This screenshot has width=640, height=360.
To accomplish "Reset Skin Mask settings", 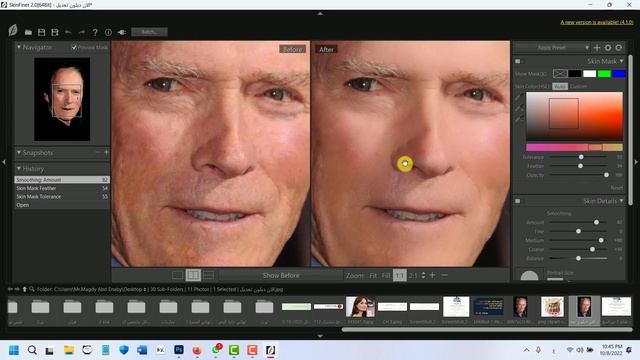I will coord(617,188).
